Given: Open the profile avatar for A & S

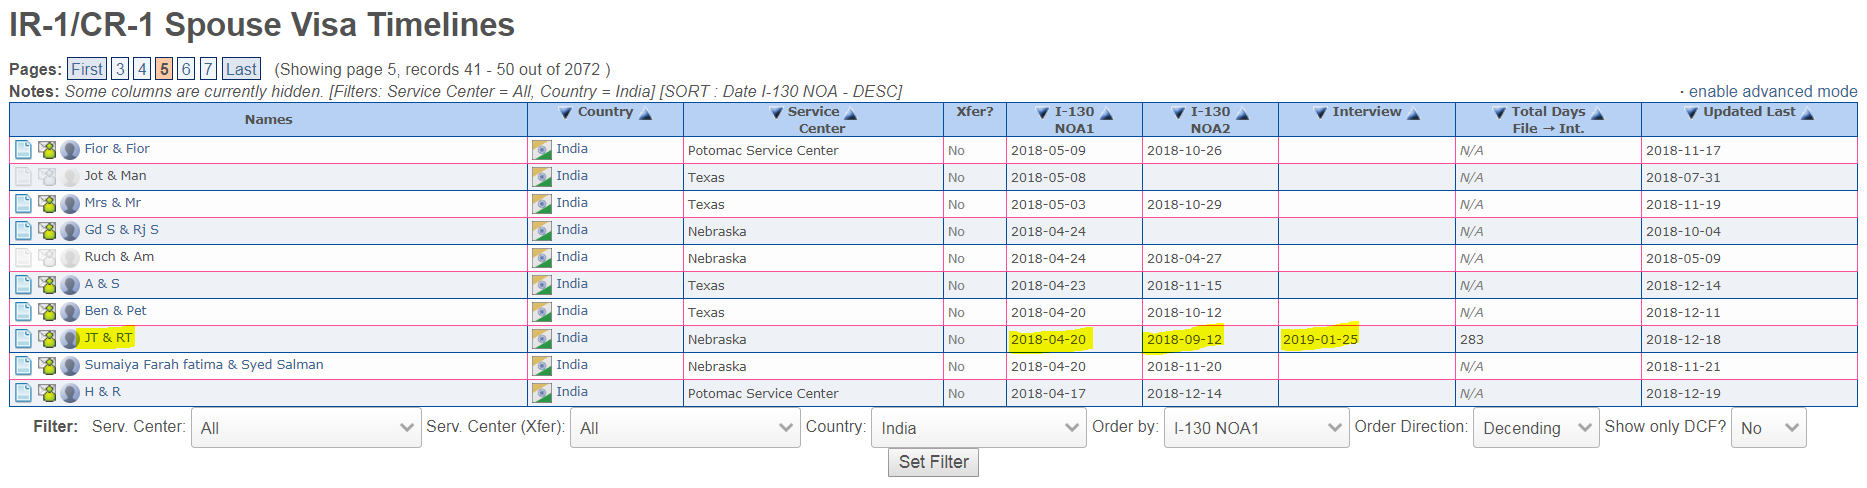Looking at the screenshot, I should click(70, 285).
